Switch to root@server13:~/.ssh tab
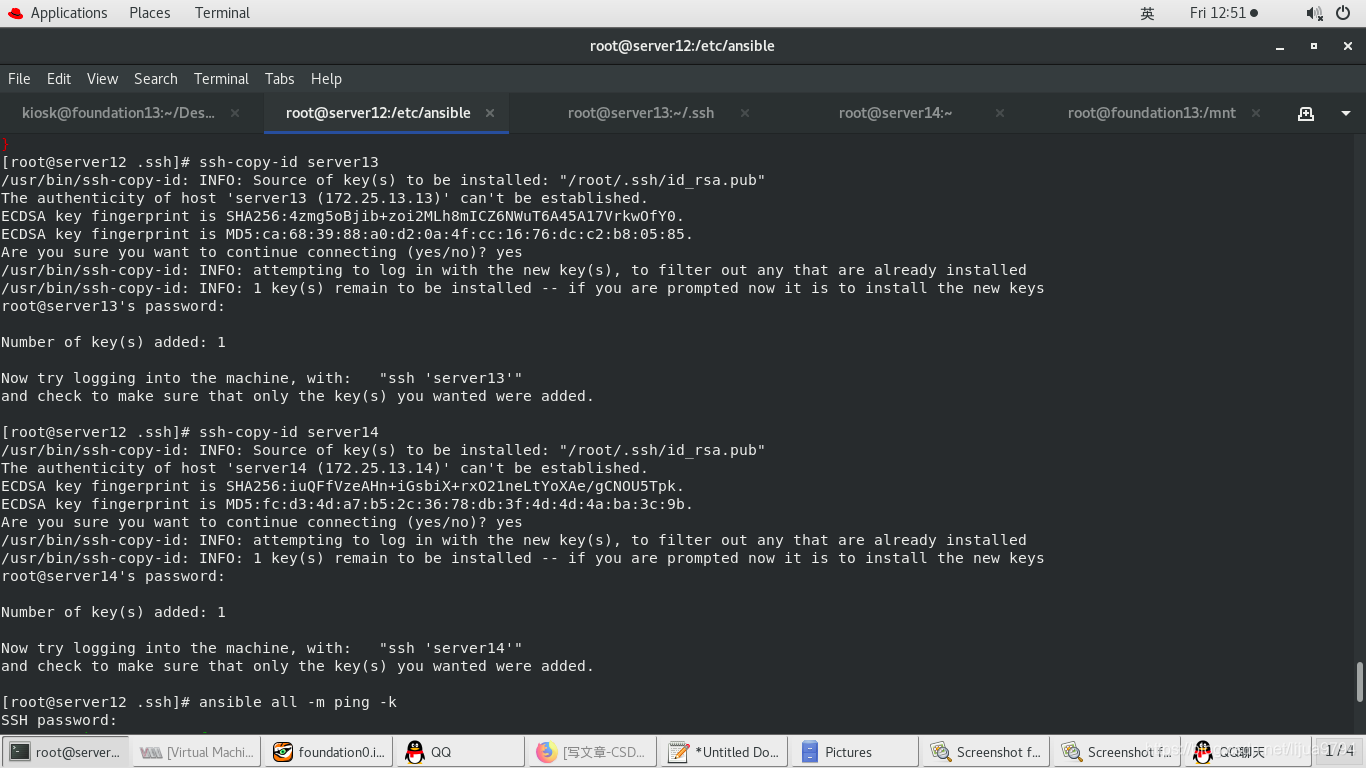The width and height of the screenshot is (1366, 768). click(x=641, y=113)
